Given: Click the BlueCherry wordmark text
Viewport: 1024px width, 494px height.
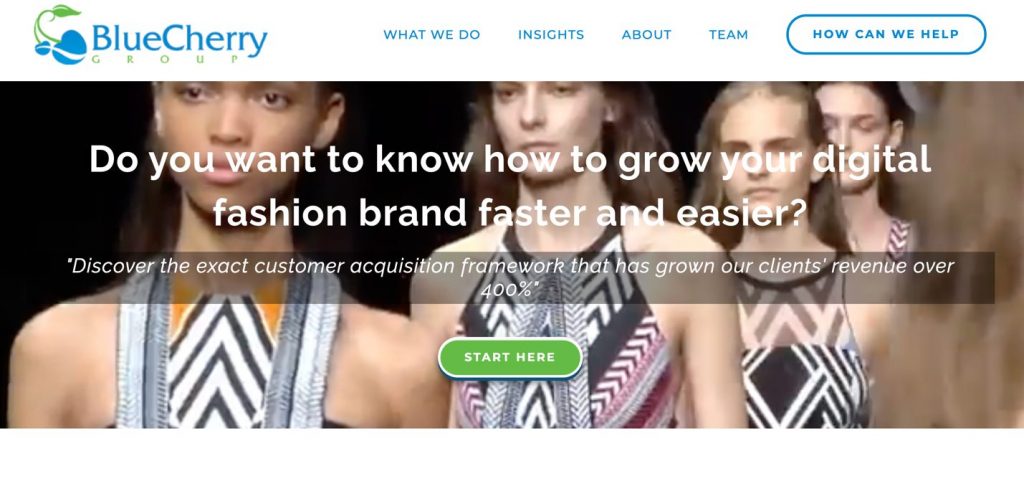Looking at the screenshot, I should tap(180, 39).
